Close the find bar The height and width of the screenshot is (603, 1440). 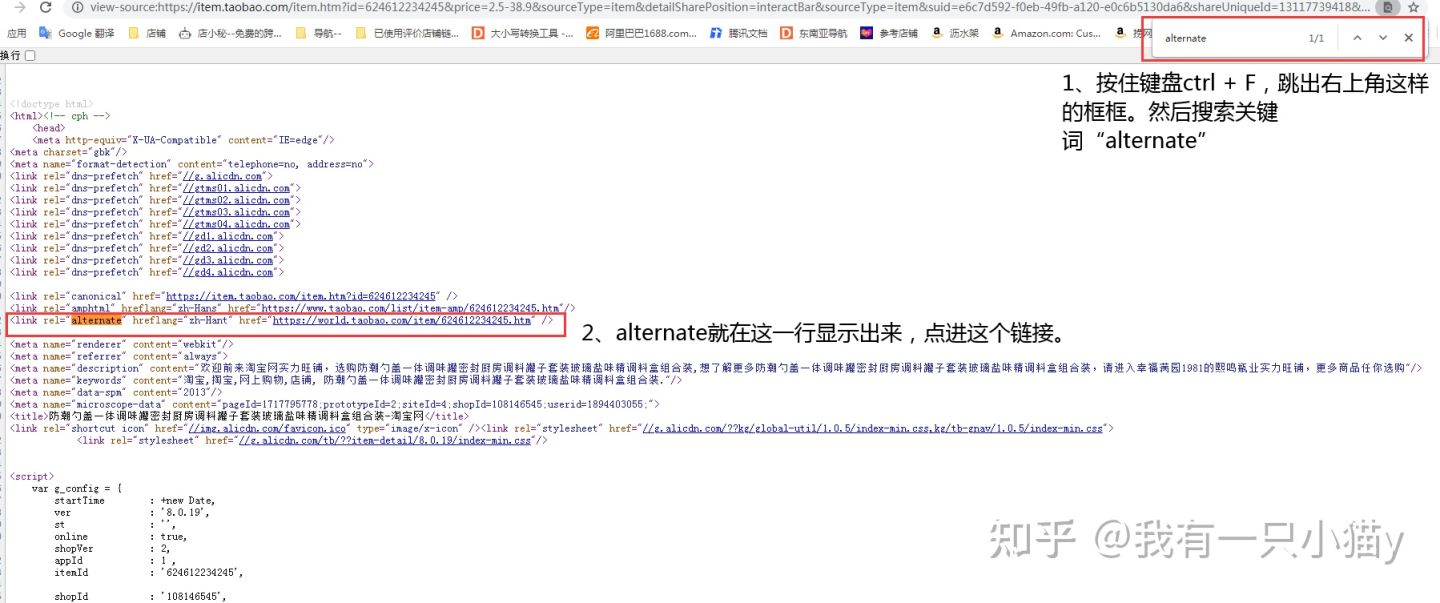(1408, 38)
